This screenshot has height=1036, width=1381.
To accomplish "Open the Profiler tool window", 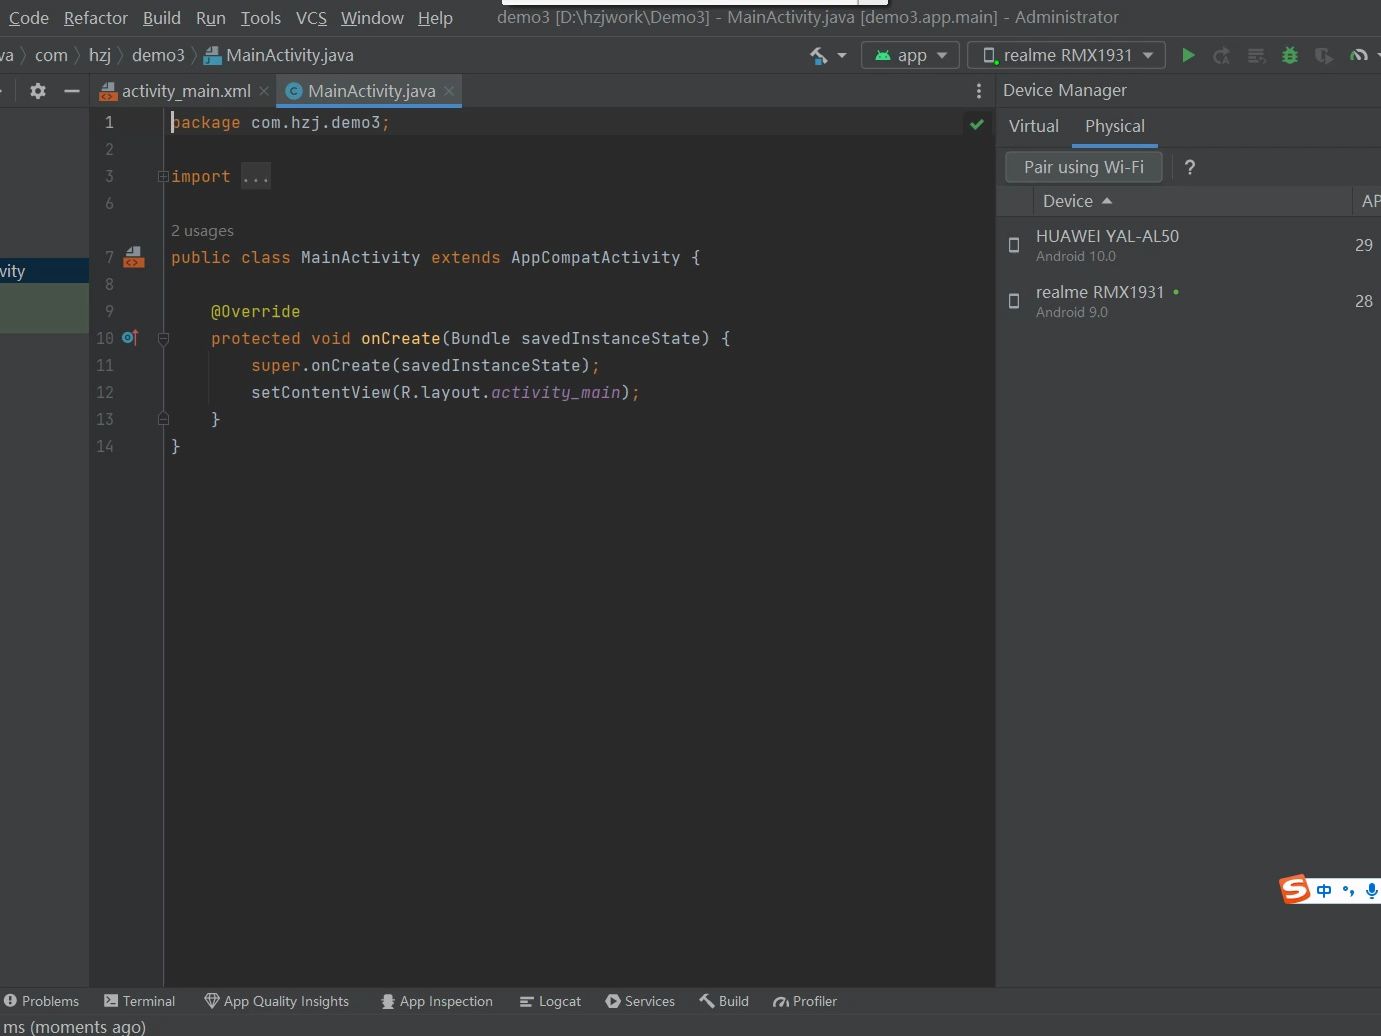I will pos(805,1001).
